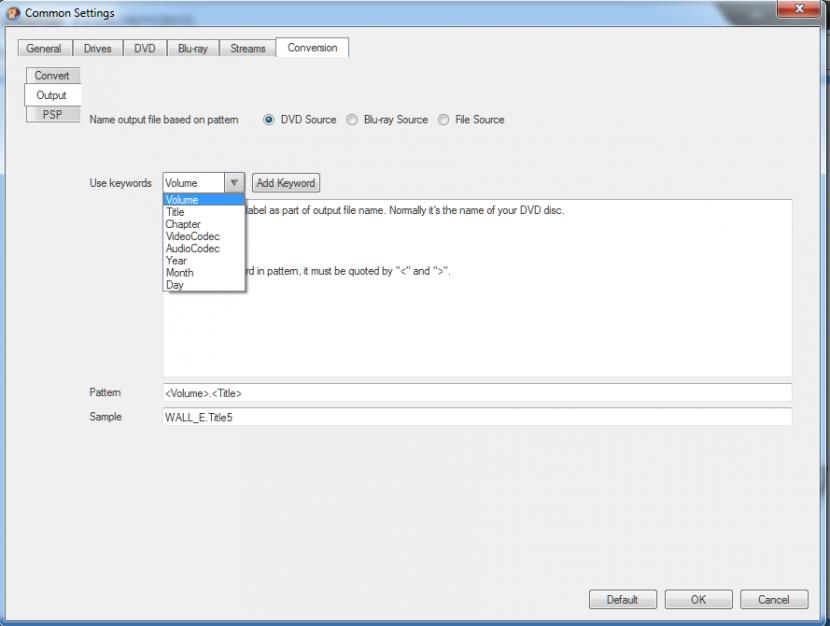Image resolution: width=830 pixels, height=626 pixels.
Task: Click the 'Sample' label text
Action: point(105,417)
